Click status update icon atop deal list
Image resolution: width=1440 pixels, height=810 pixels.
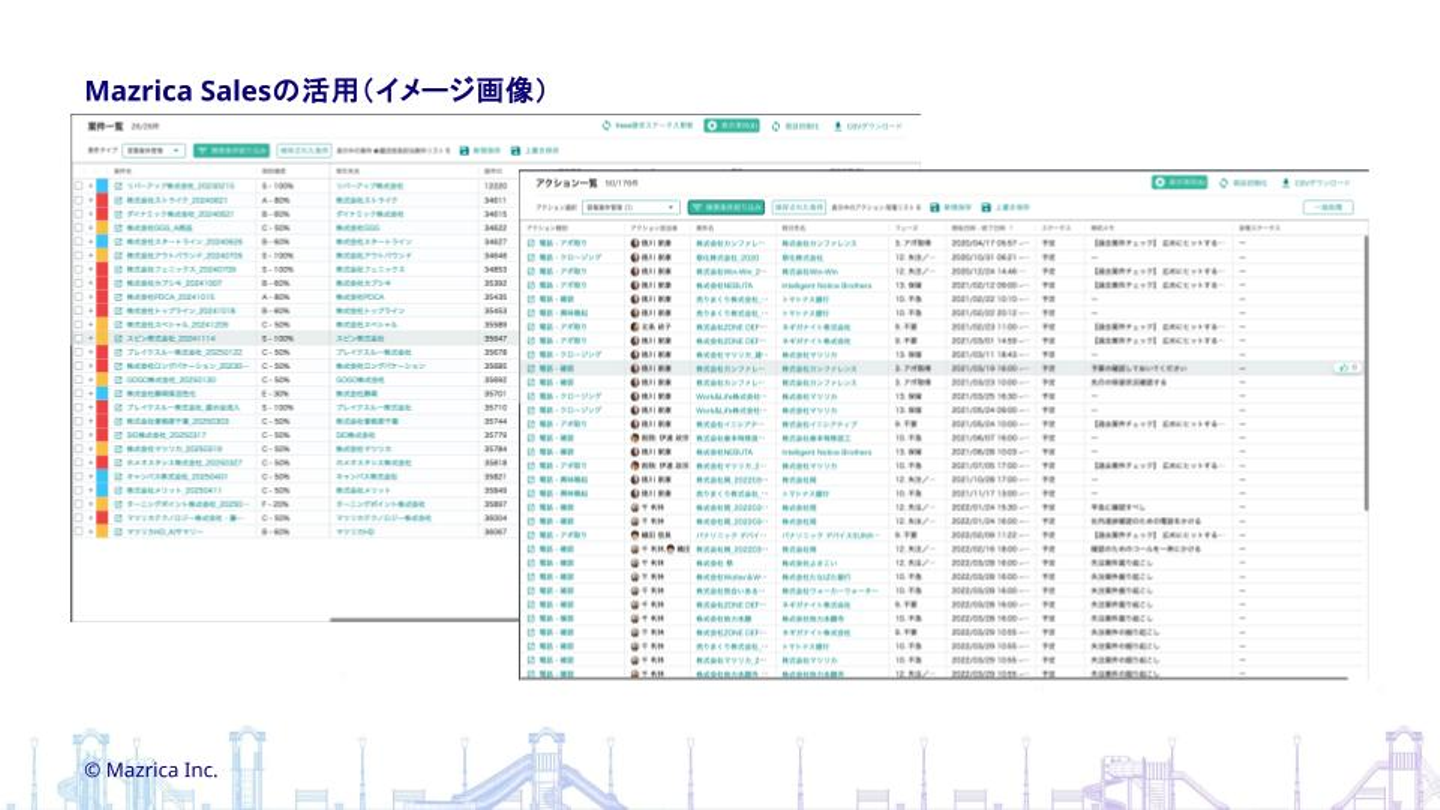(x=606, y=127)
